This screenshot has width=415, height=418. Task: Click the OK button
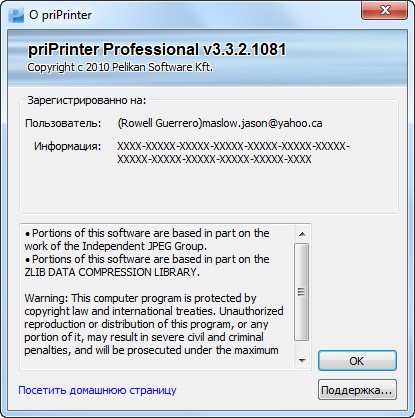coord(357,361)
